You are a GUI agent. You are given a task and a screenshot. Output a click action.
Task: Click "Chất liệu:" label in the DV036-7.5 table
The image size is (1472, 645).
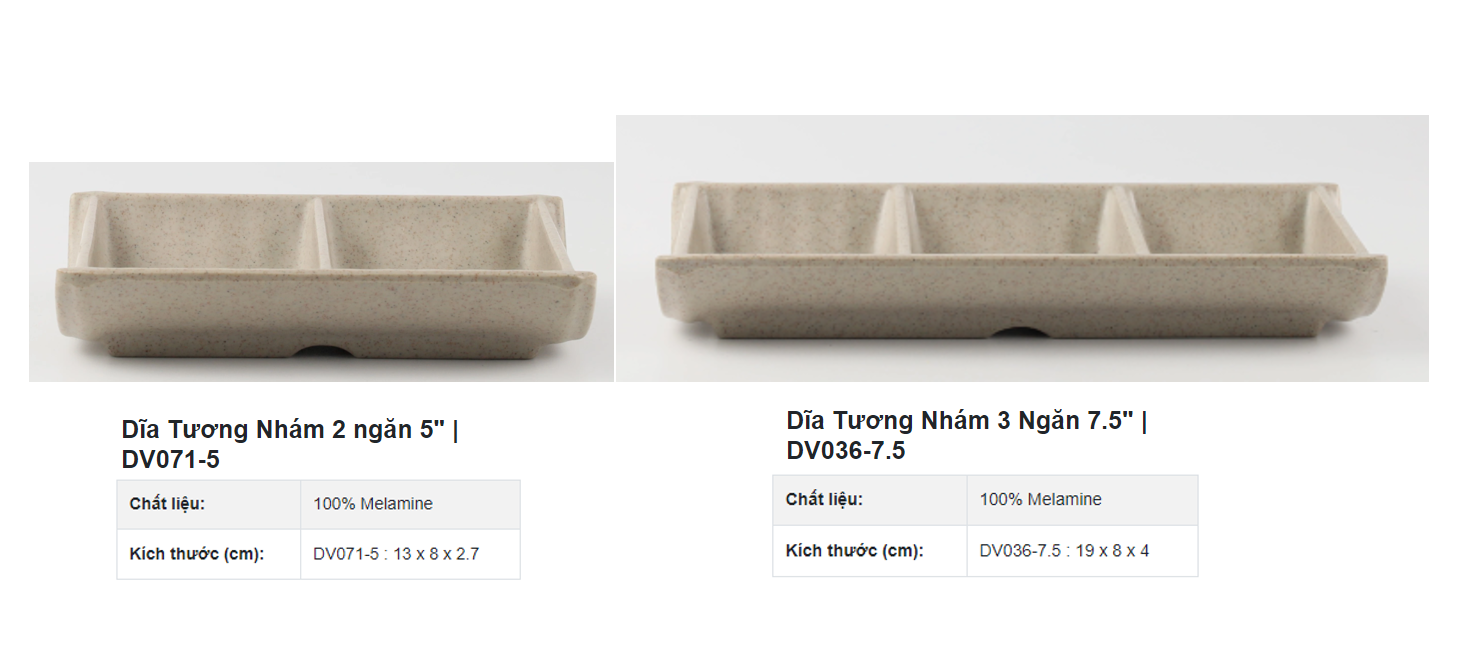(824, 499)
